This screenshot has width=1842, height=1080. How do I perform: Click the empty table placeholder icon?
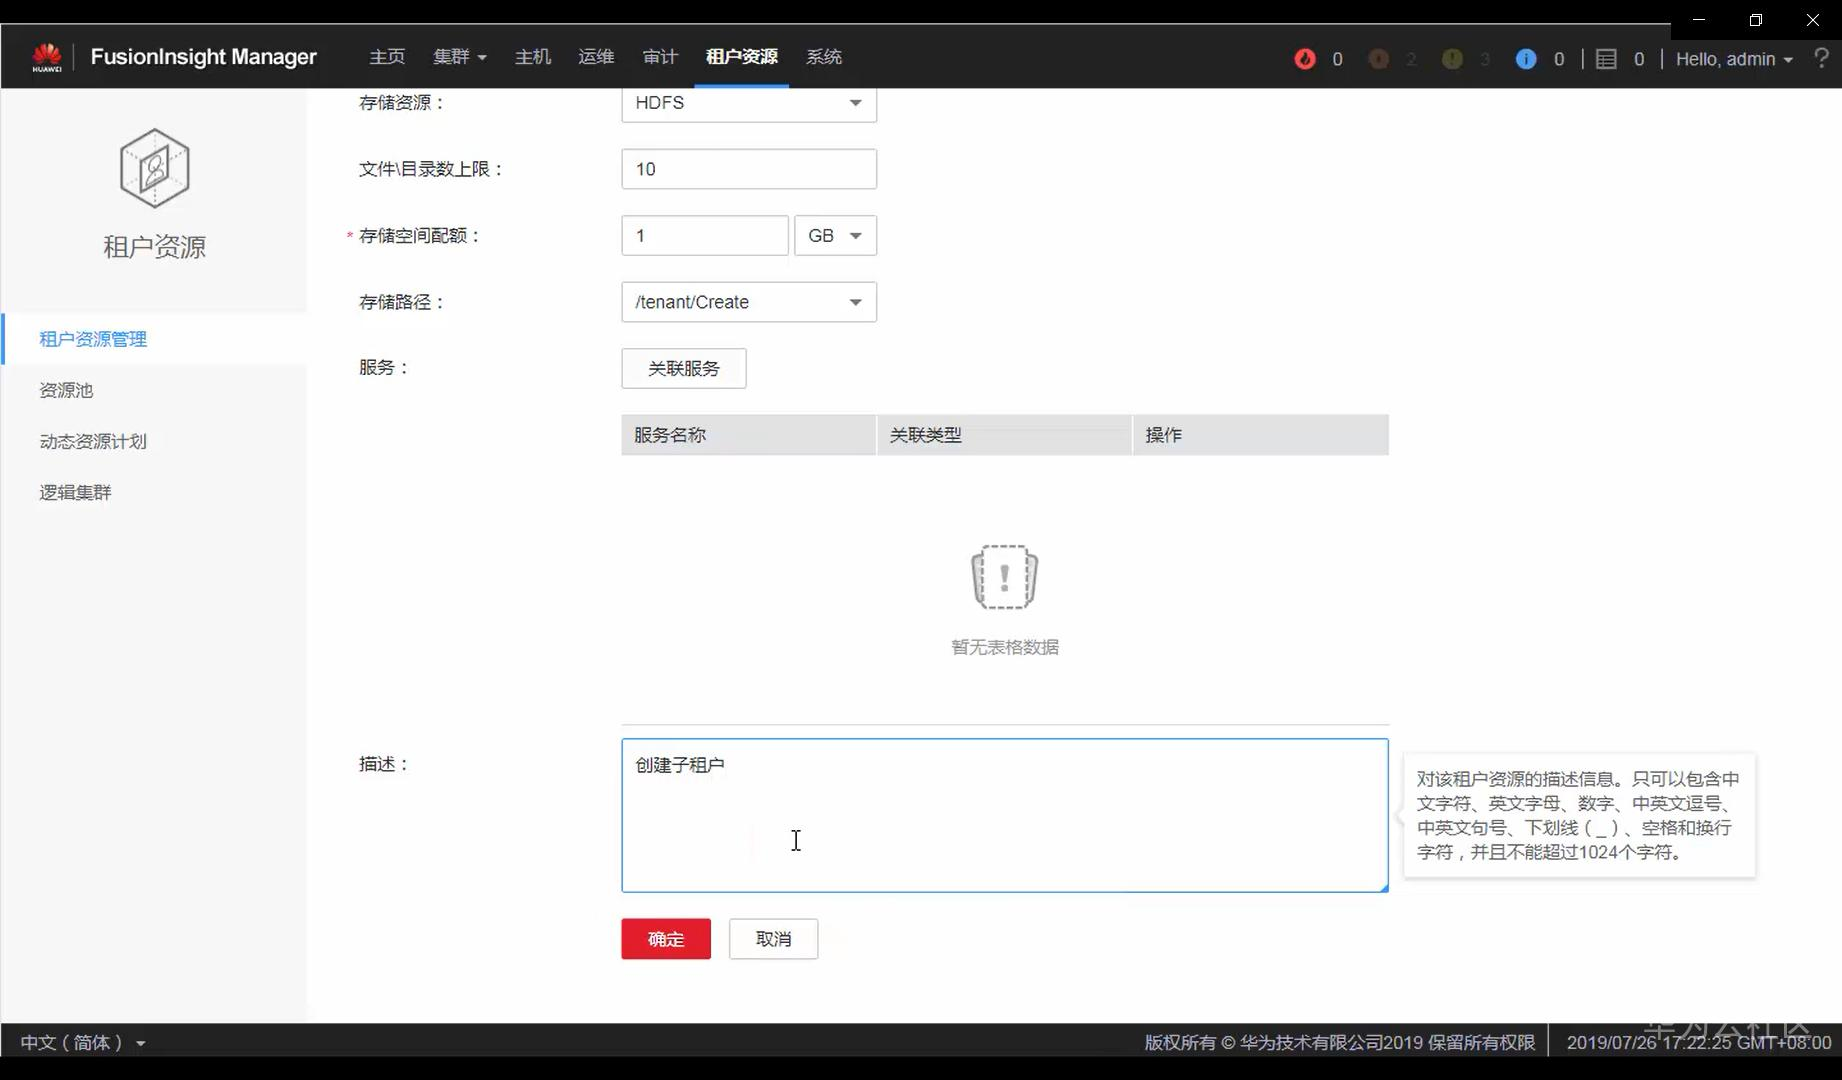point(1004,577)
